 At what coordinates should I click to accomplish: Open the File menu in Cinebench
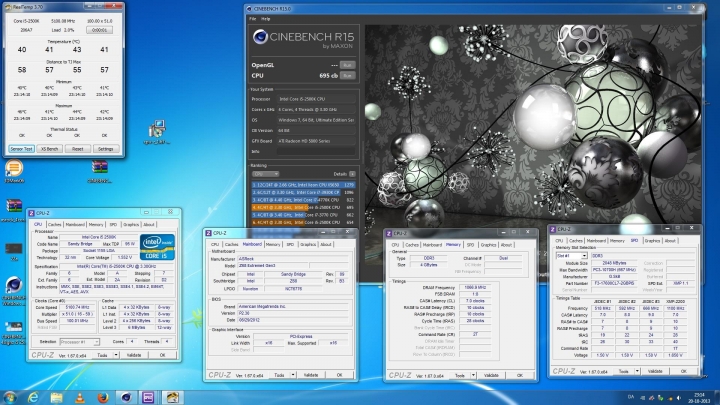pyautogui.click(x=252, y=19)
